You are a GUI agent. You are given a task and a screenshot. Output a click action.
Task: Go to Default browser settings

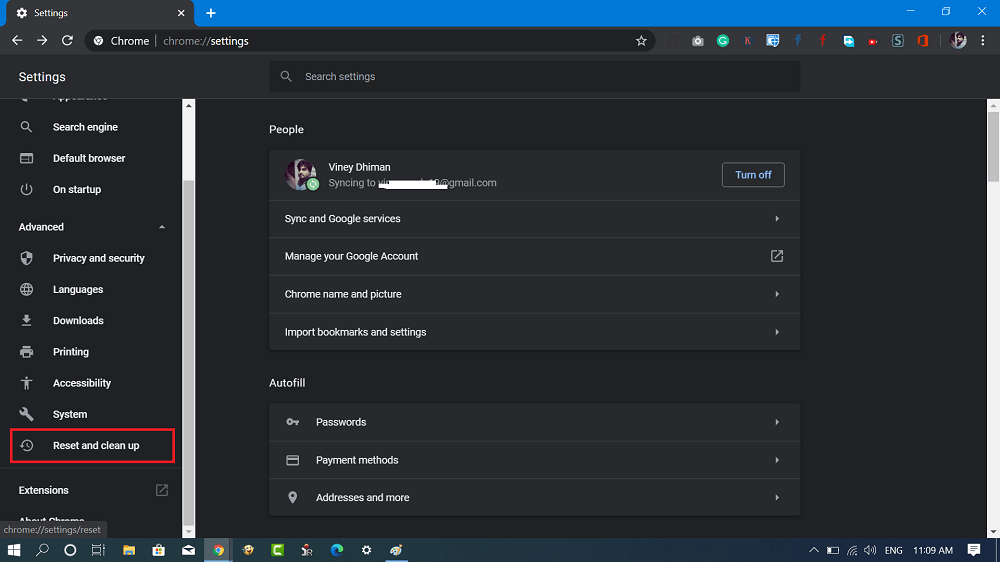click(89, 158)
